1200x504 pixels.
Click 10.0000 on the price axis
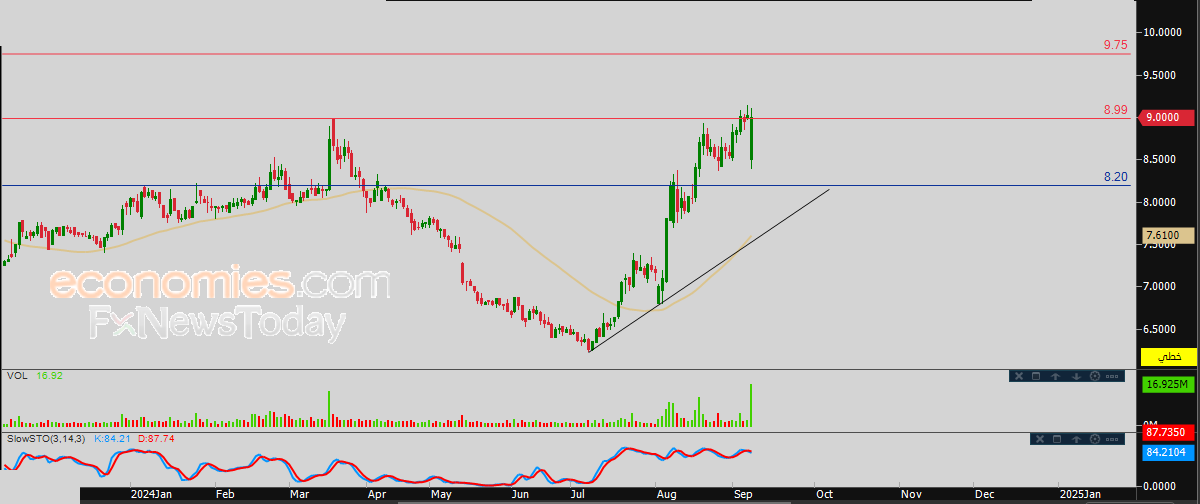pos(1165,32)
